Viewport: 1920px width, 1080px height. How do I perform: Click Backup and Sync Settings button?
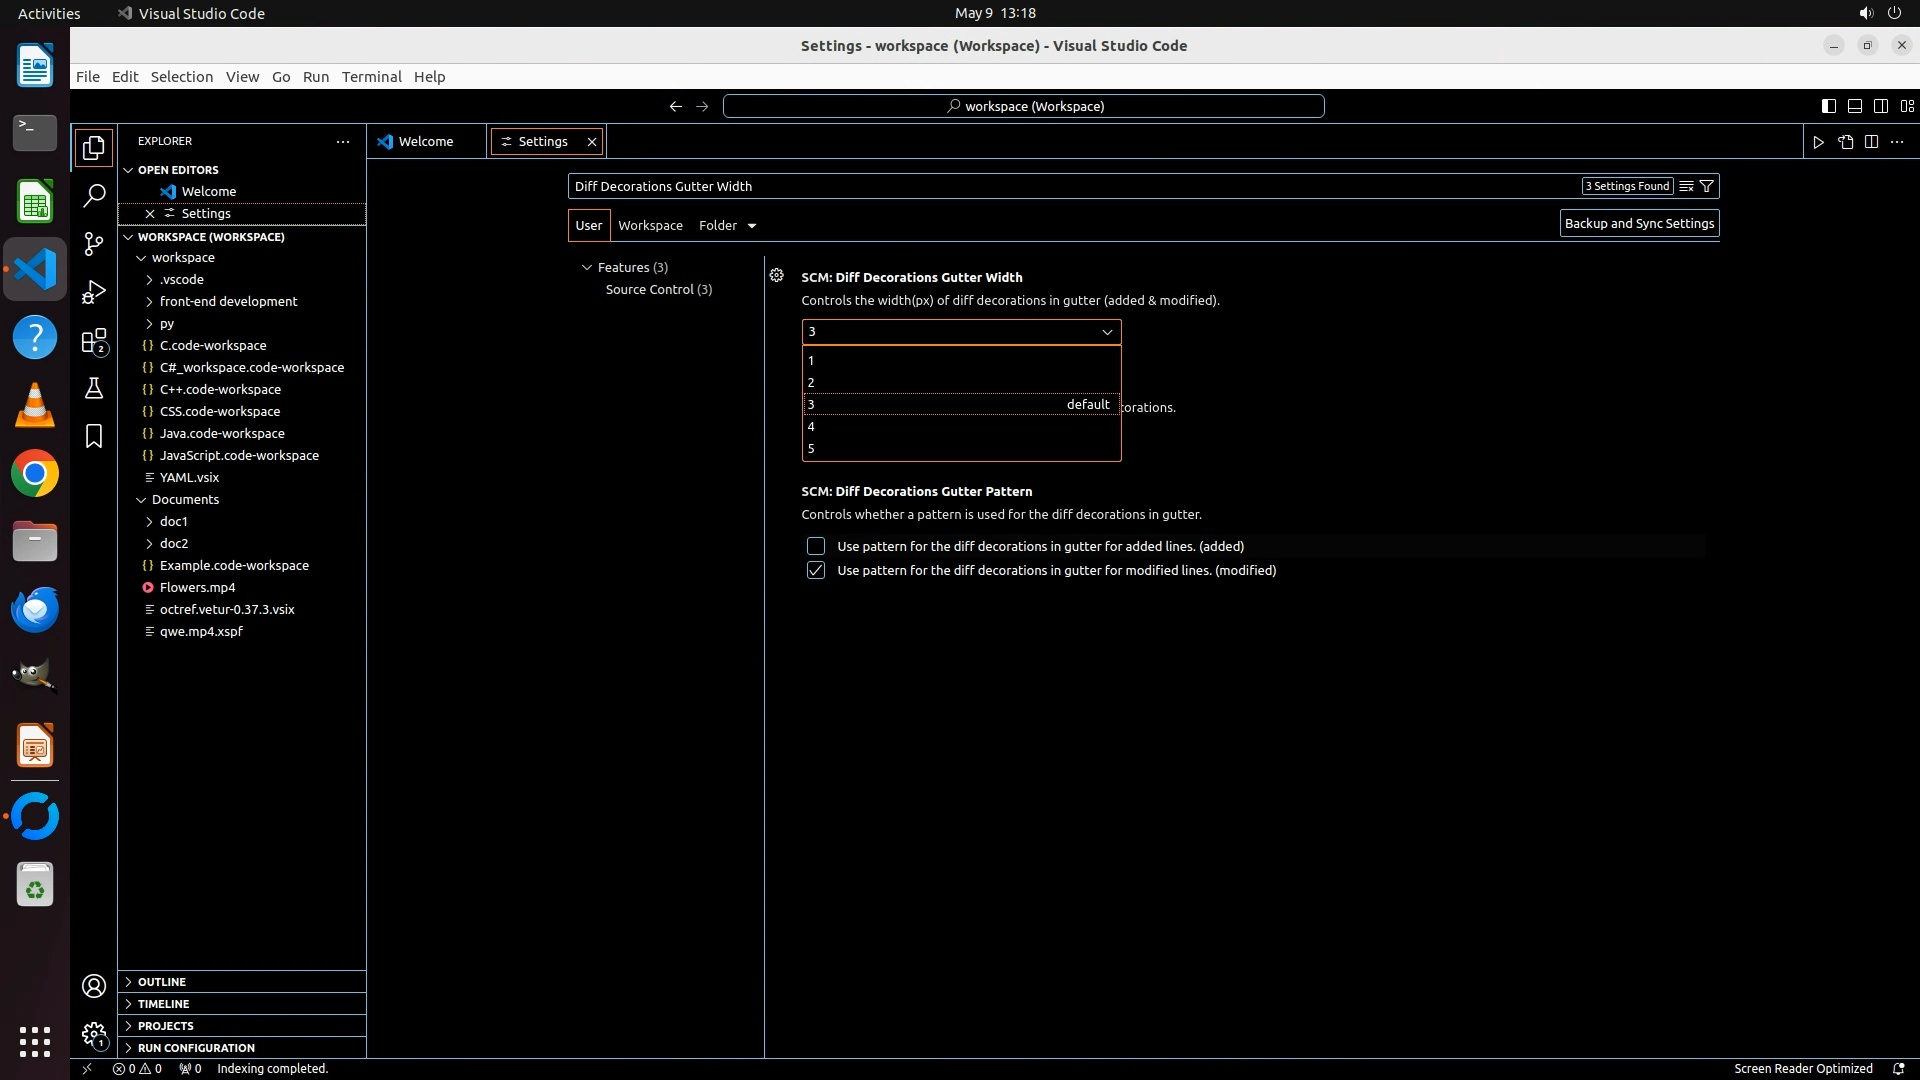tap(1639, 224)
